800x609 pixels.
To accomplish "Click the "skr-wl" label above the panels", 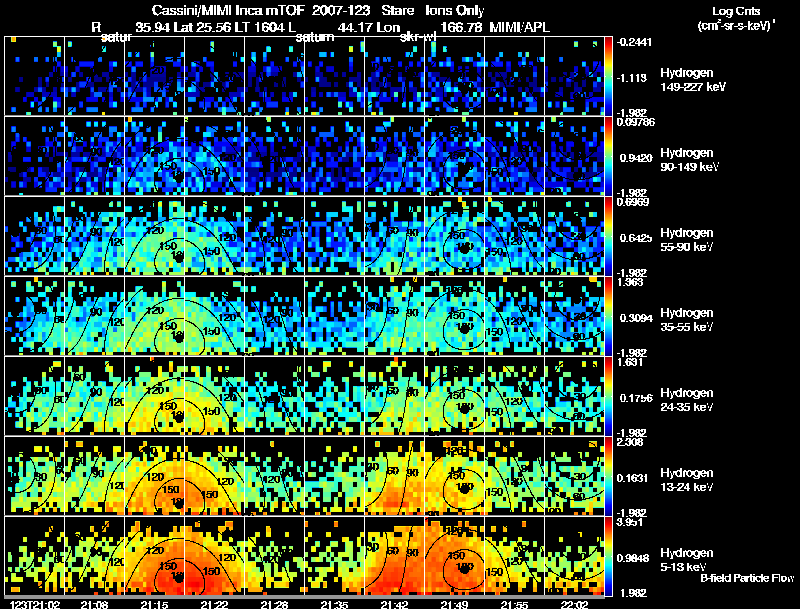I will tap(417, 37).
